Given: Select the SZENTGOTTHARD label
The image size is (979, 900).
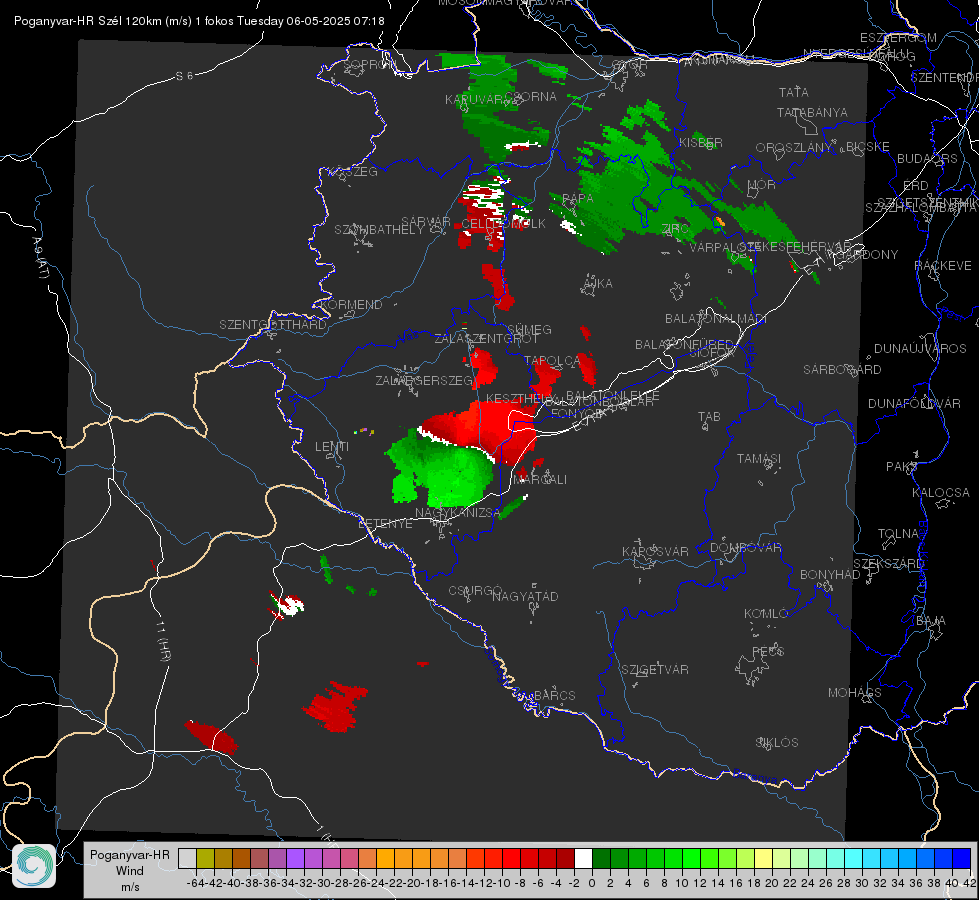Looking at the screenshot, I should pos(273,325).
